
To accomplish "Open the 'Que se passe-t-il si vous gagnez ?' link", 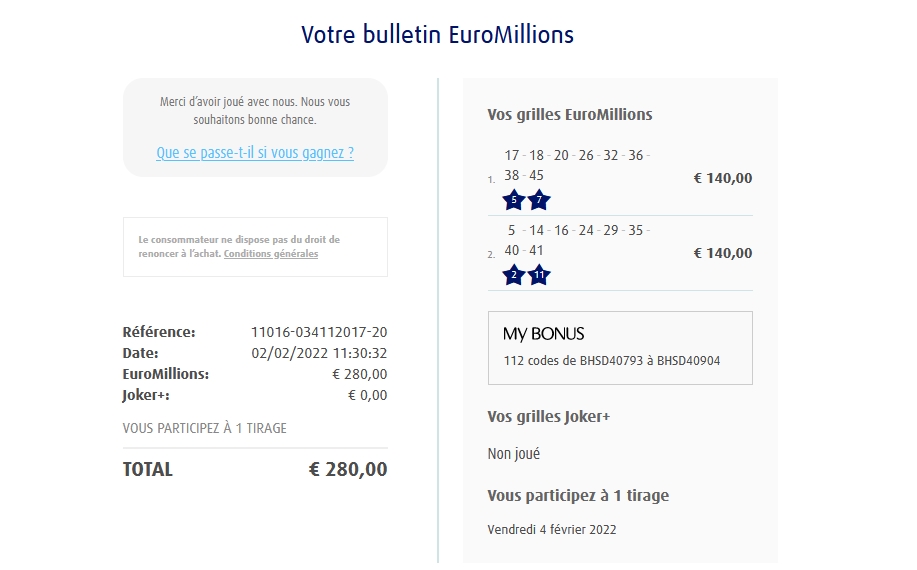I will point(255,153).
